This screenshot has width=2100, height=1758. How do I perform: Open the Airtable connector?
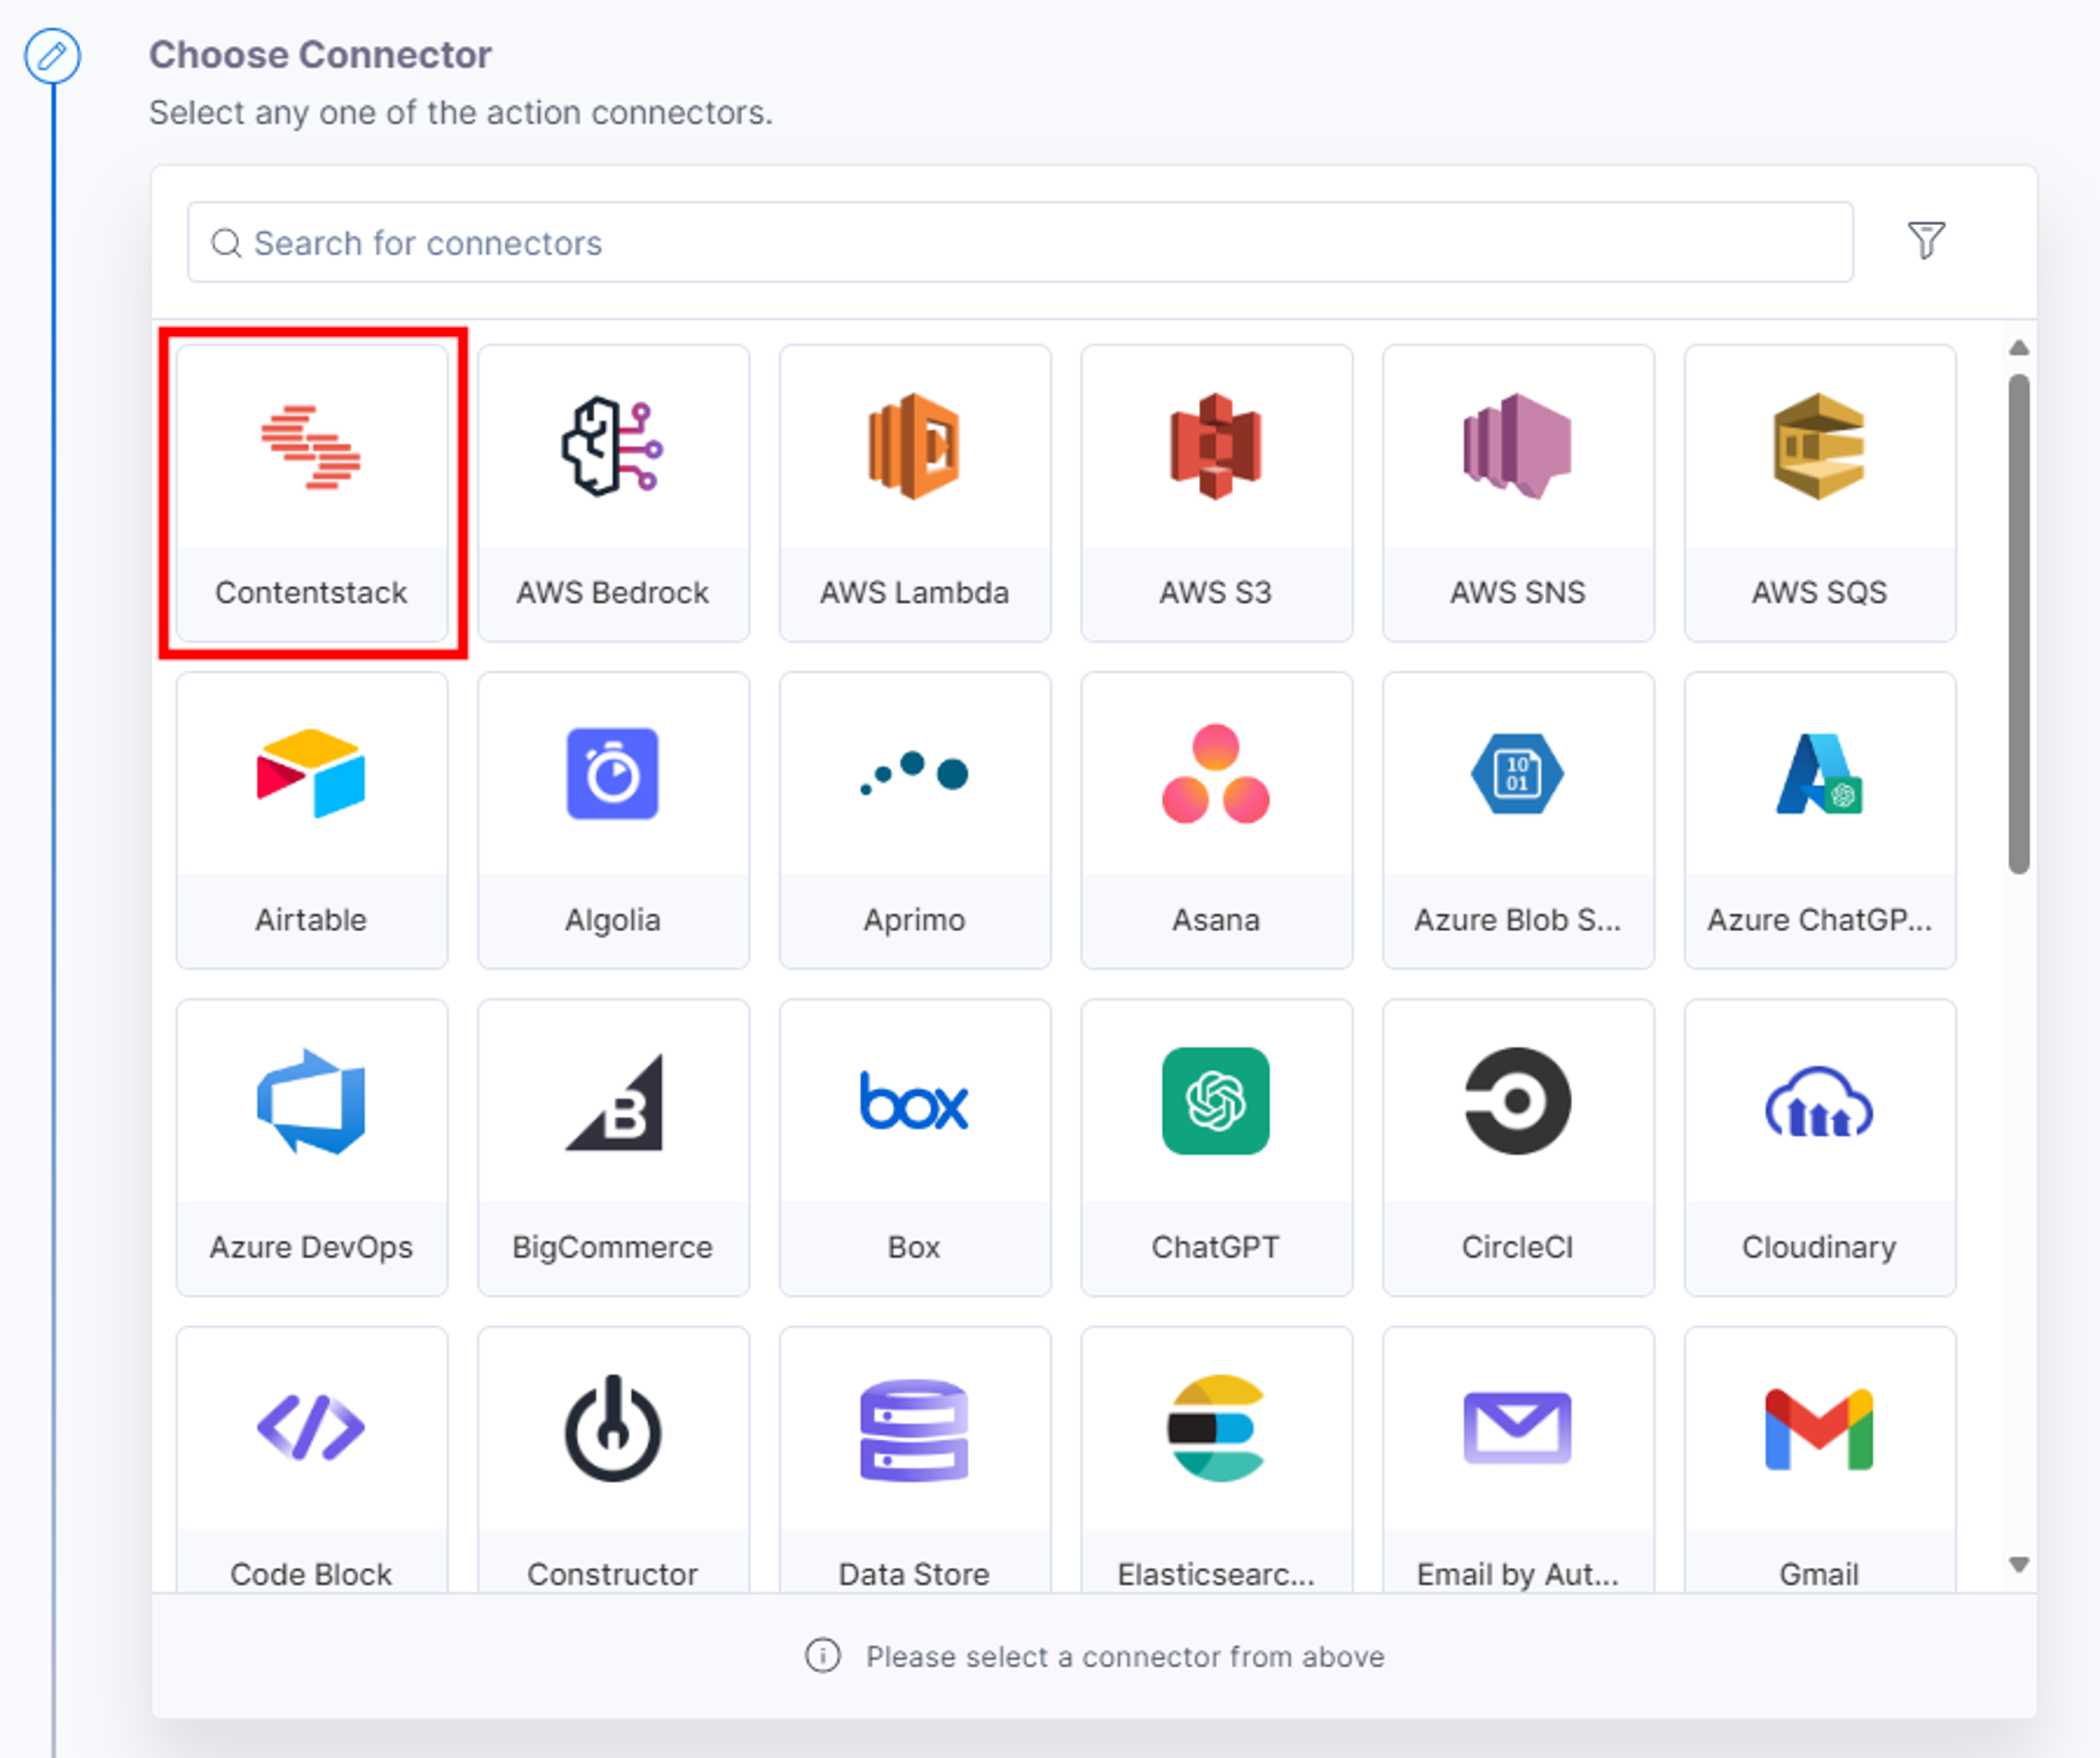(311, 820)
